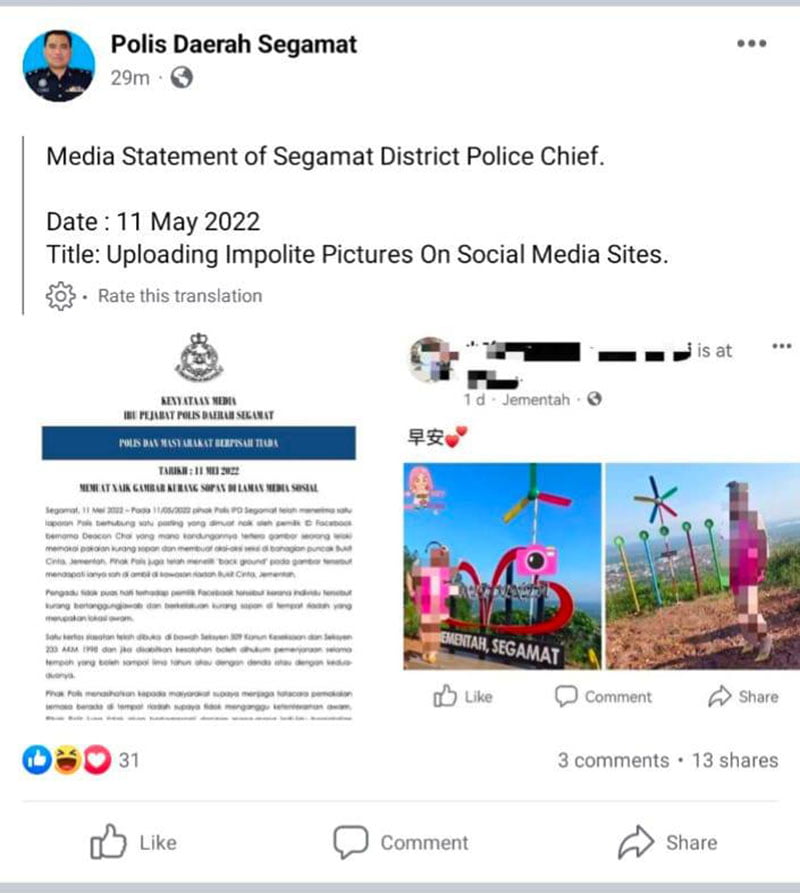800x893 pixels.
Task: Open translation settings gear icon
Action: coord(60,296)
